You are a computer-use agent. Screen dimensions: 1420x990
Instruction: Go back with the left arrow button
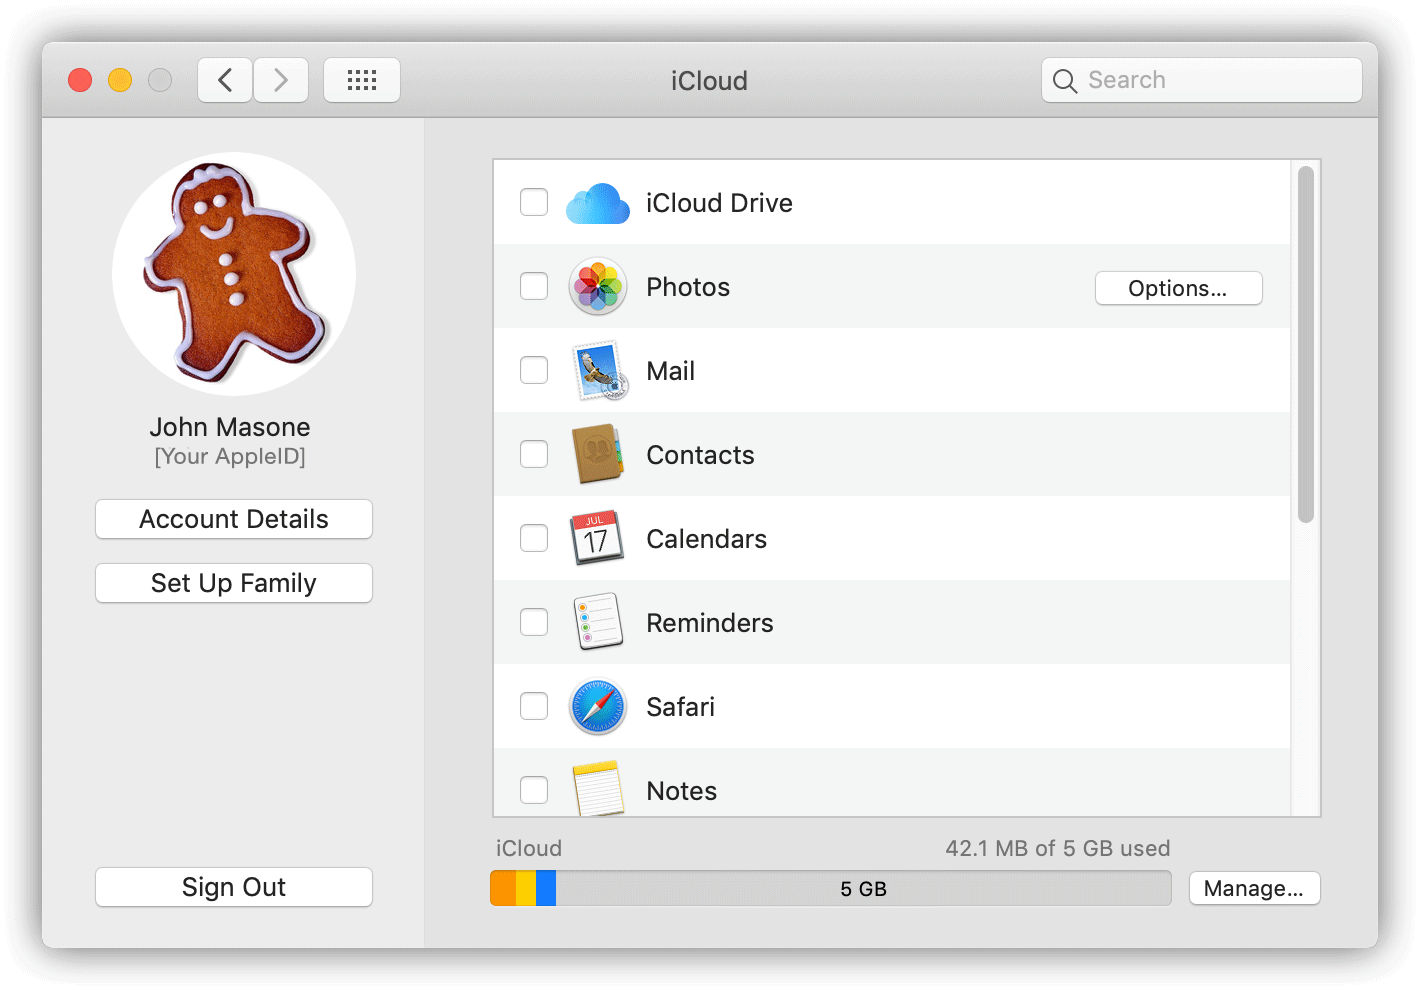[225, 80]
